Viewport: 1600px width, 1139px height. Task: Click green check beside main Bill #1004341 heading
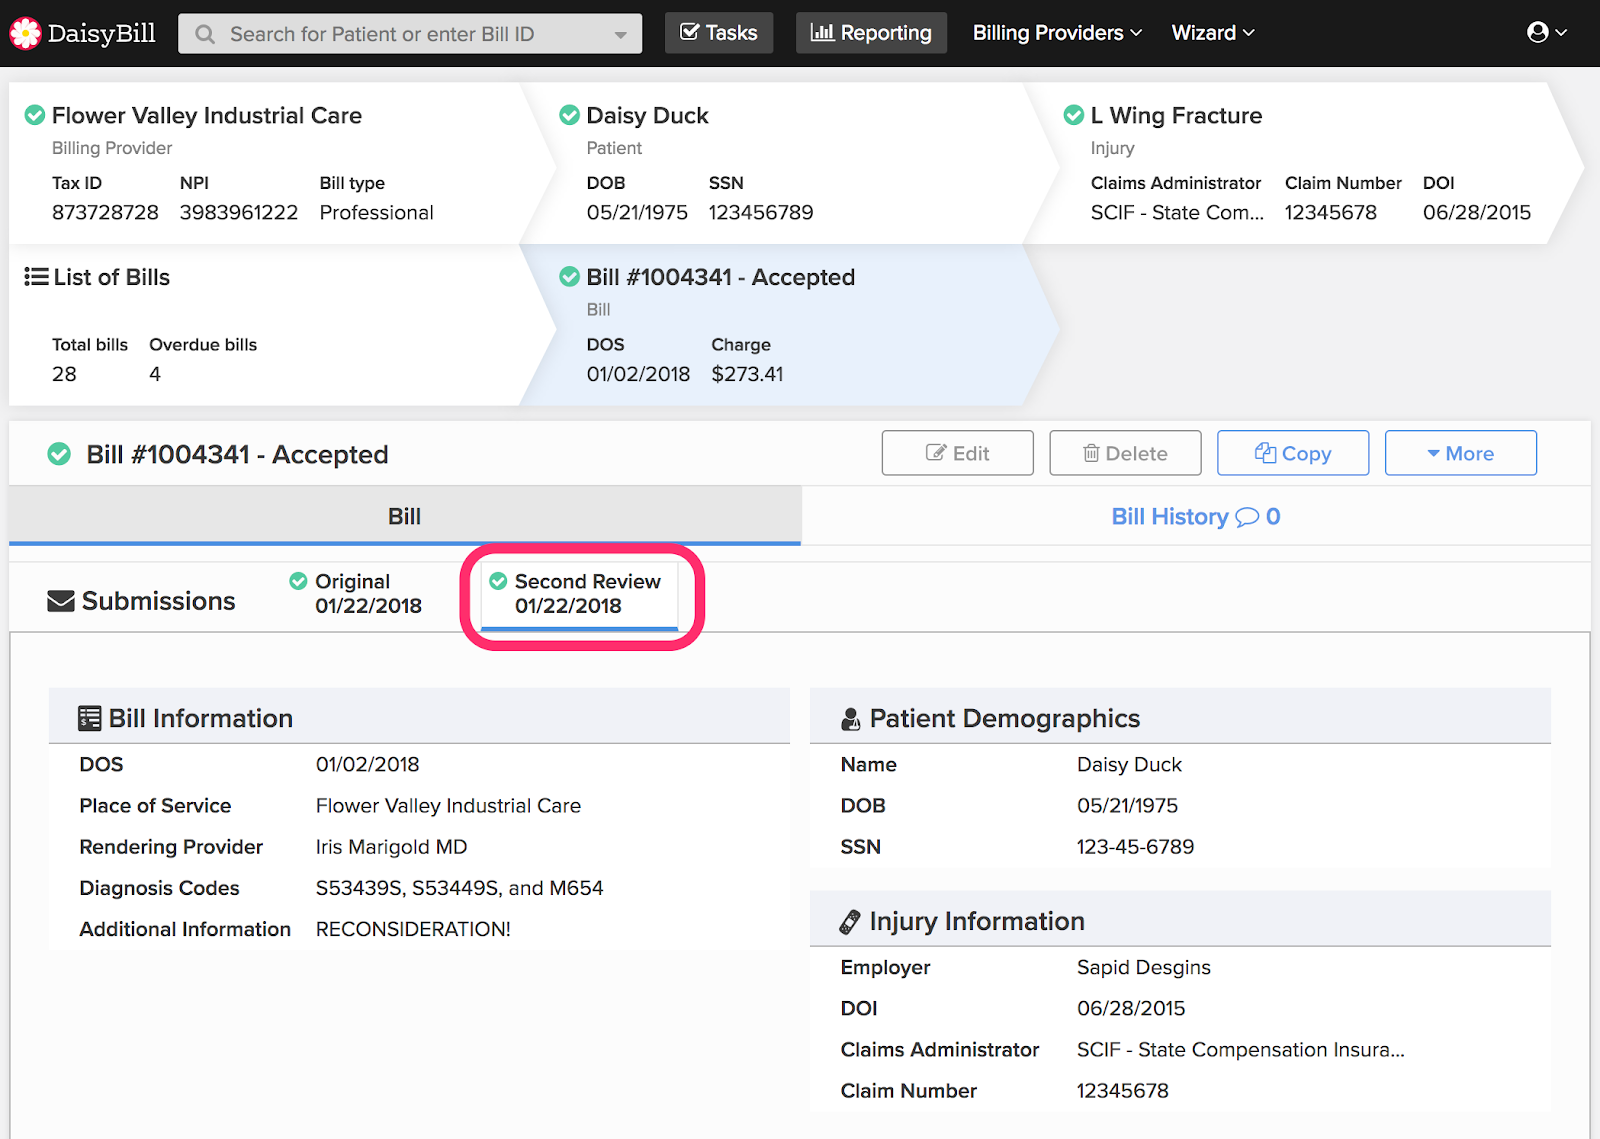(60, 454)
